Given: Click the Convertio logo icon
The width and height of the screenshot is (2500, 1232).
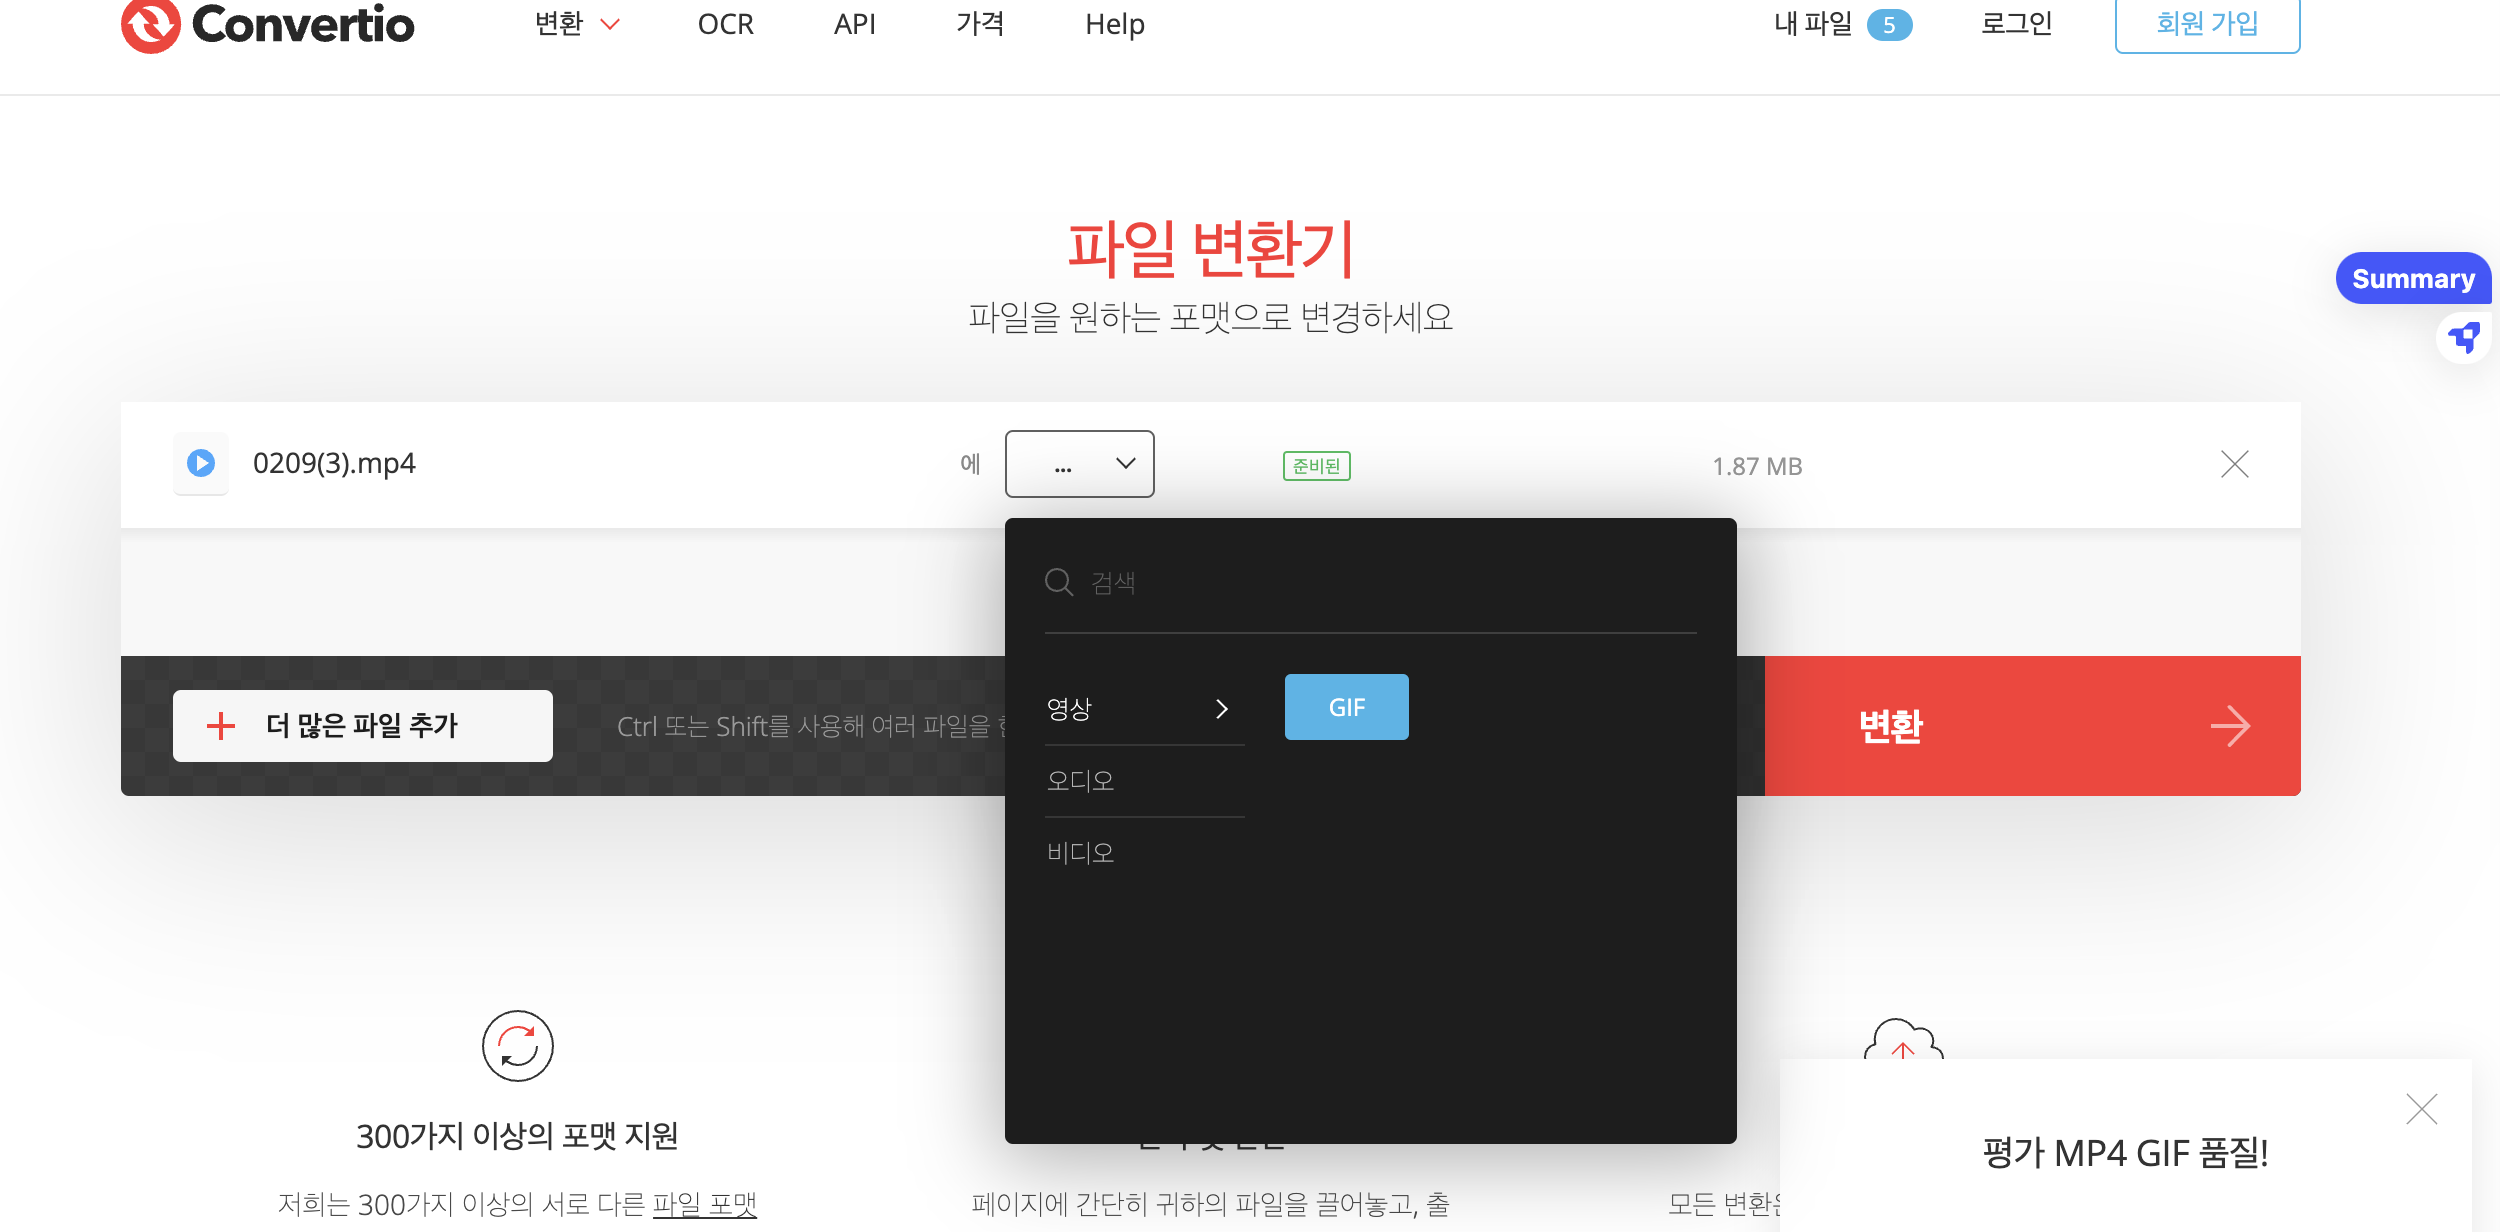Looking at the screenshot, I should pos(150,24).
